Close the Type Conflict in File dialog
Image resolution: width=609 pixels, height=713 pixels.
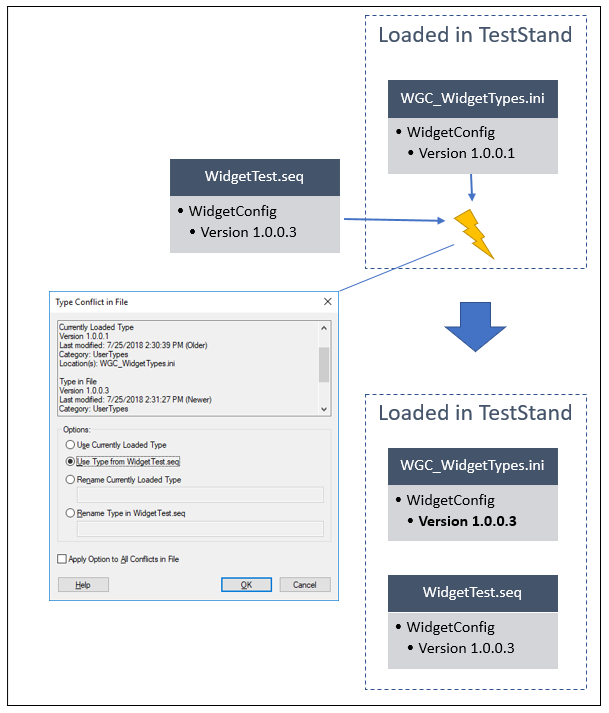tap(327, 301)
